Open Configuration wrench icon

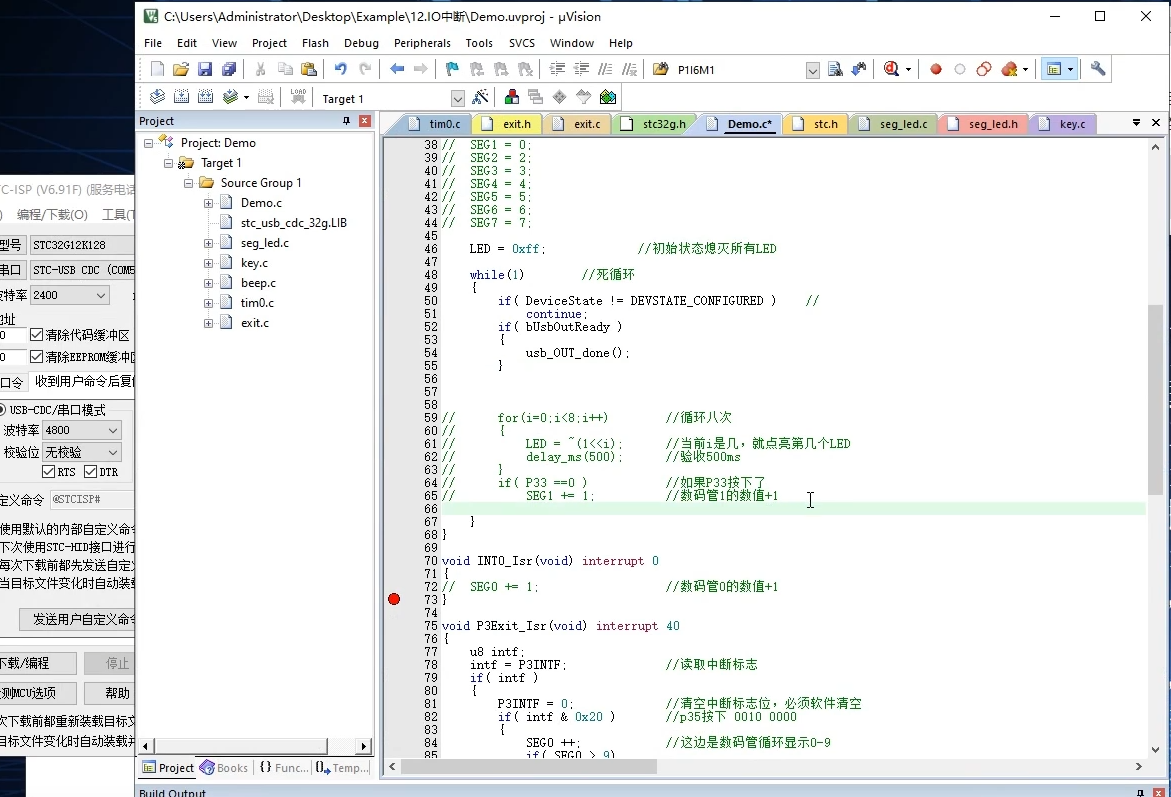[x=1097, y=69]
